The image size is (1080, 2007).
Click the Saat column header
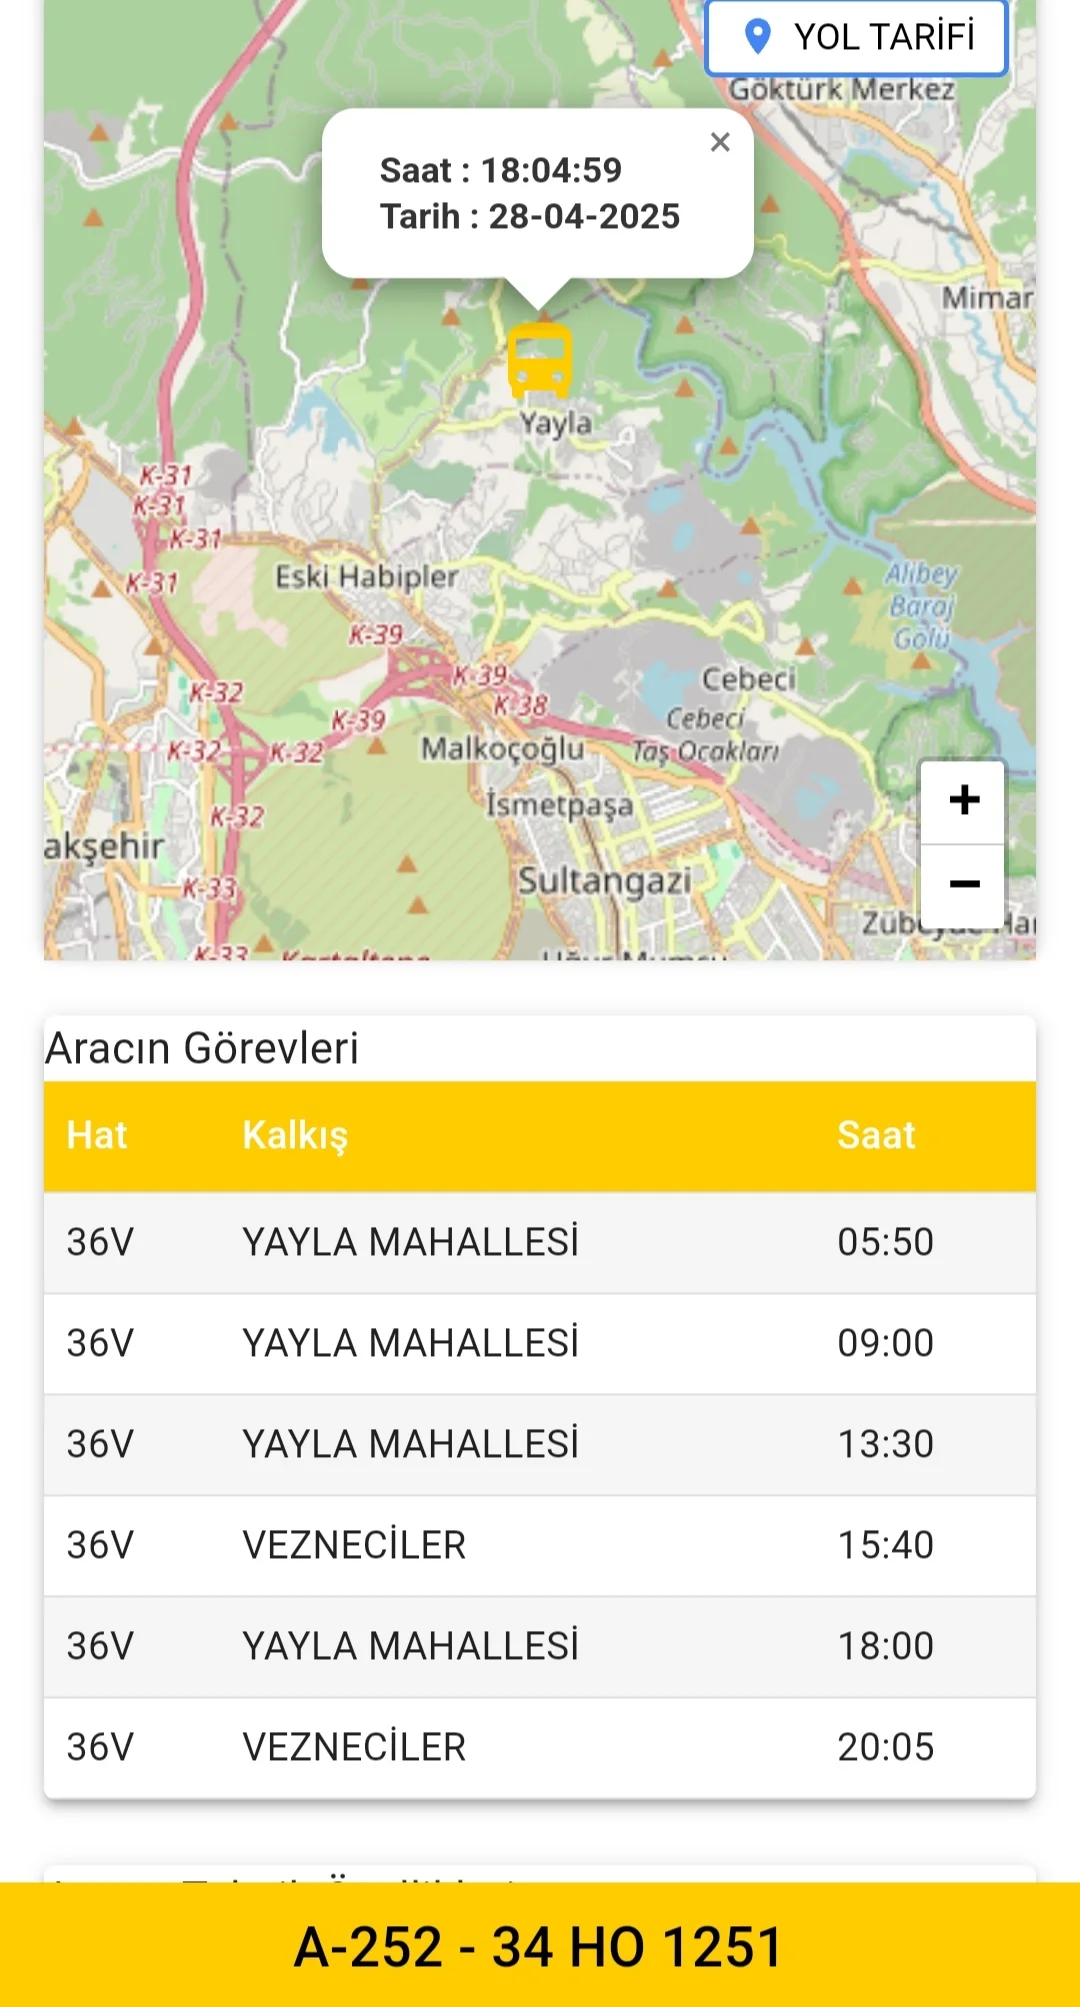[x=876, y=1135]
